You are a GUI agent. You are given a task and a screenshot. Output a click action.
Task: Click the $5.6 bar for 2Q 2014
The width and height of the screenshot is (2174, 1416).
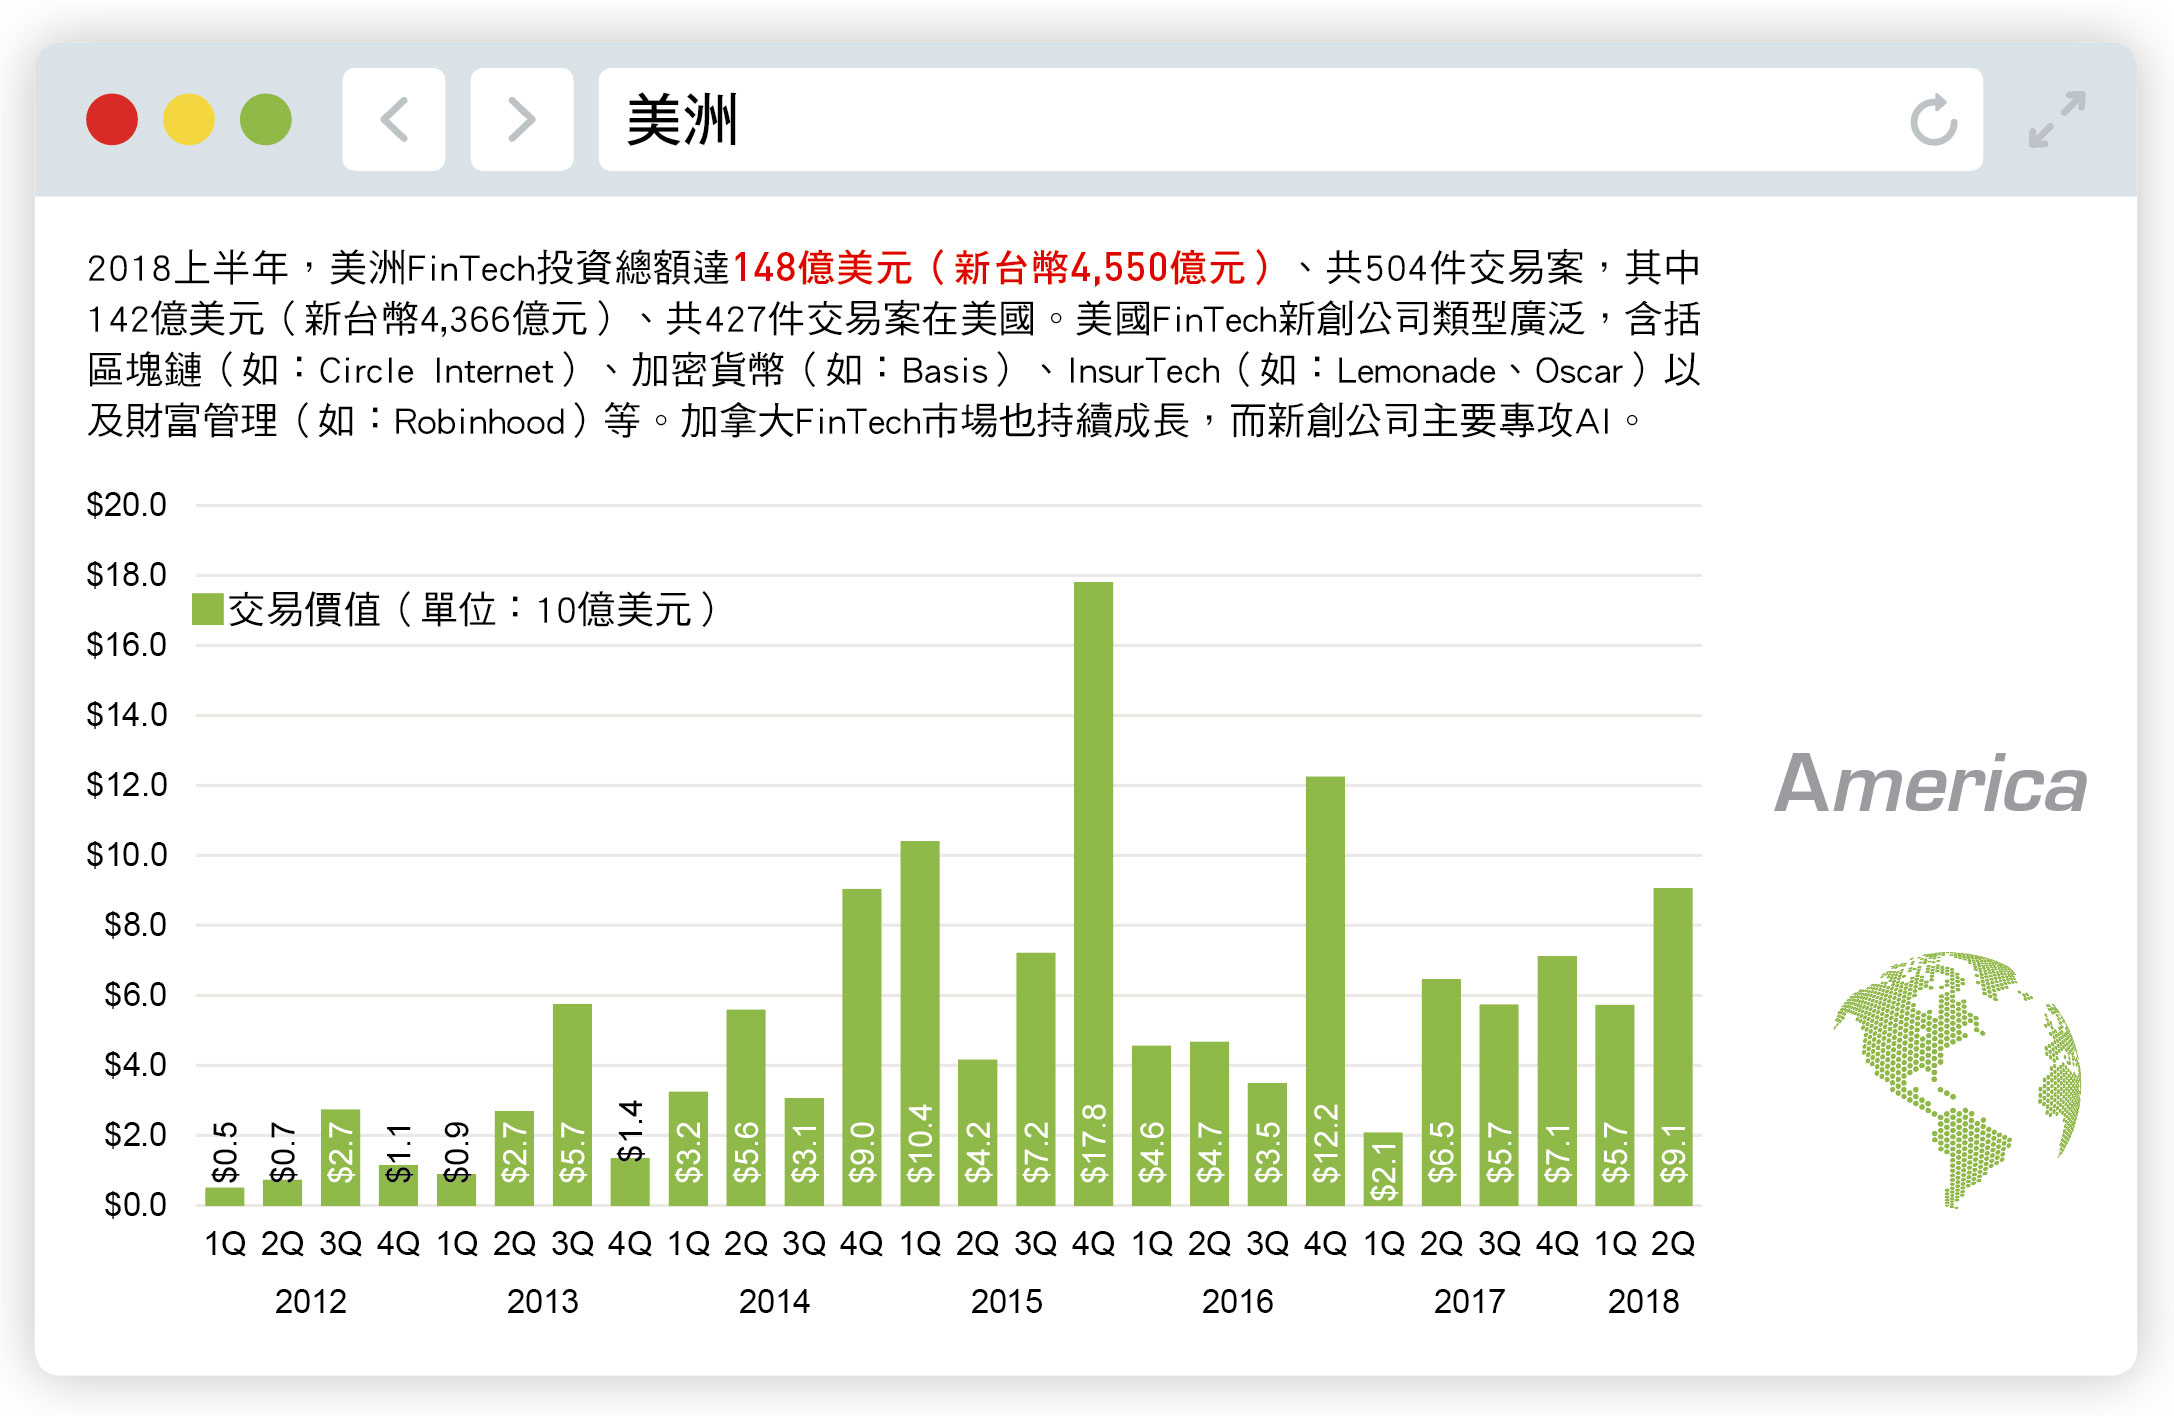746,1107
